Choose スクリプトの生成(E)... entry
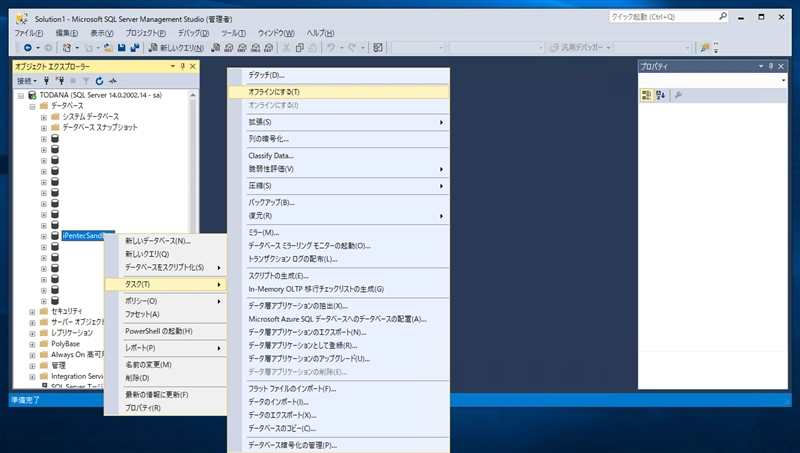The image size is (800, 453). coord(339,275)
